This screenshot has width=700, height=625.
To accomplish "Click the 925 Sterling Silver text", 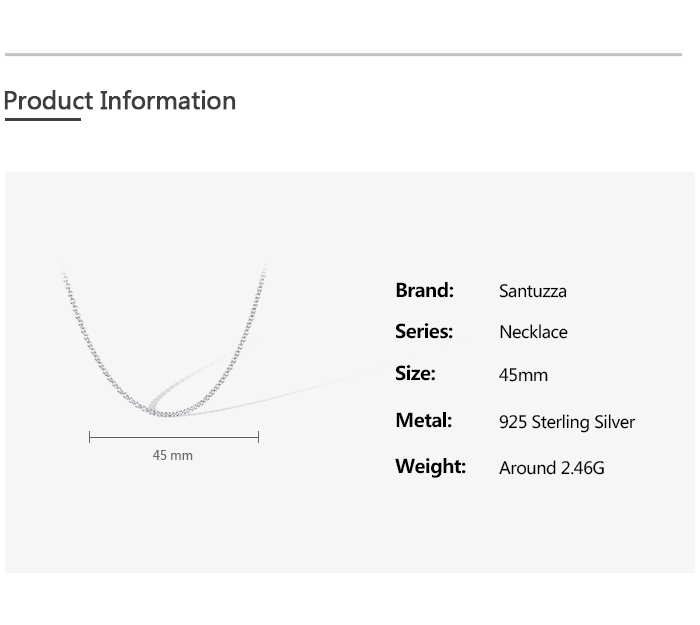I will pos(567,422).
